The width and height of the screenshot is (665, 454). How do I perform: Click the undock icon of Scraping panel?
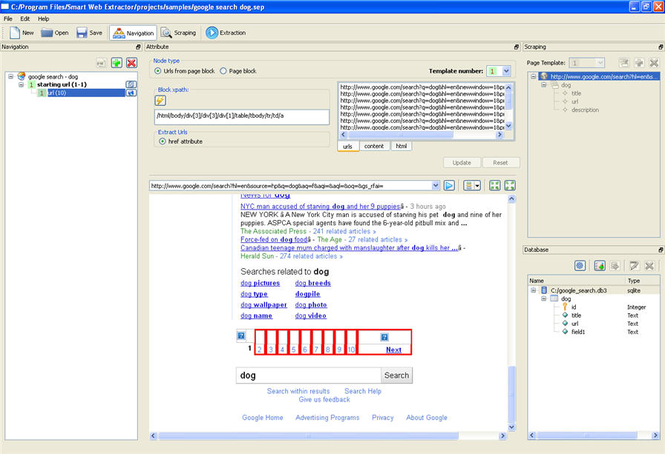(x=660, y=47)
